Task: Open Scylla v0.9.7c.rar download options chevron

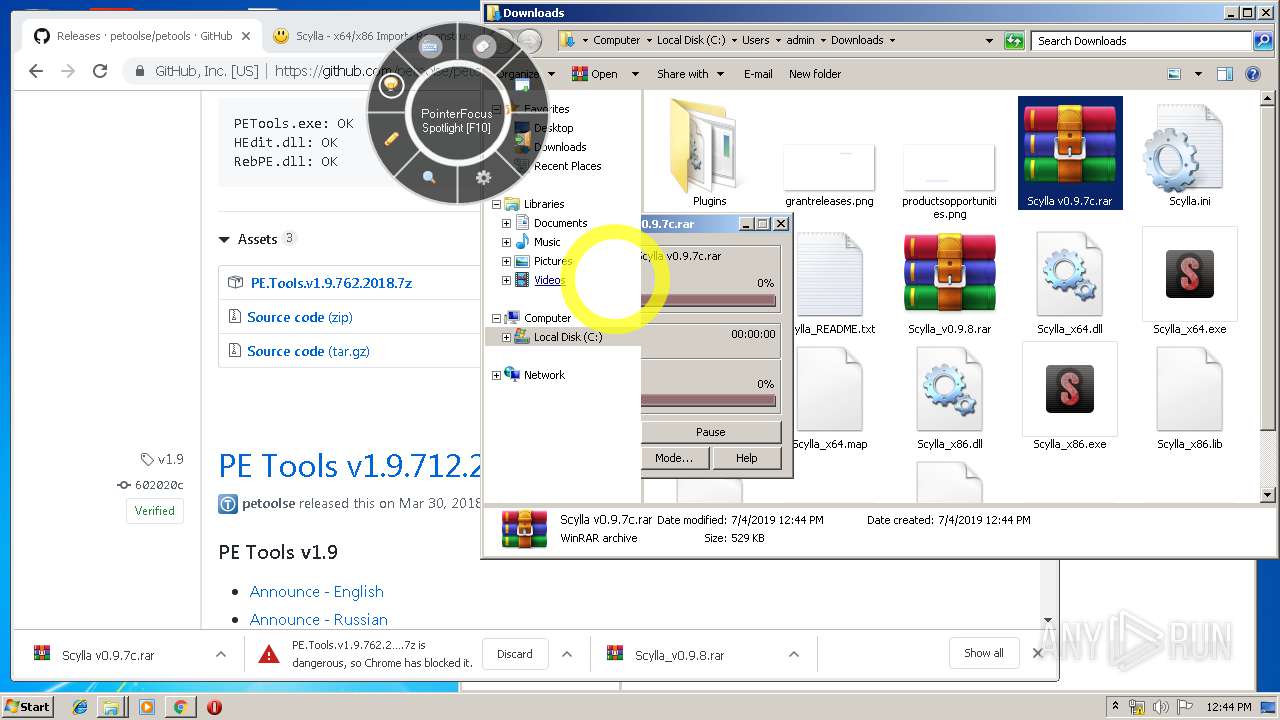Action: point(220,654)
